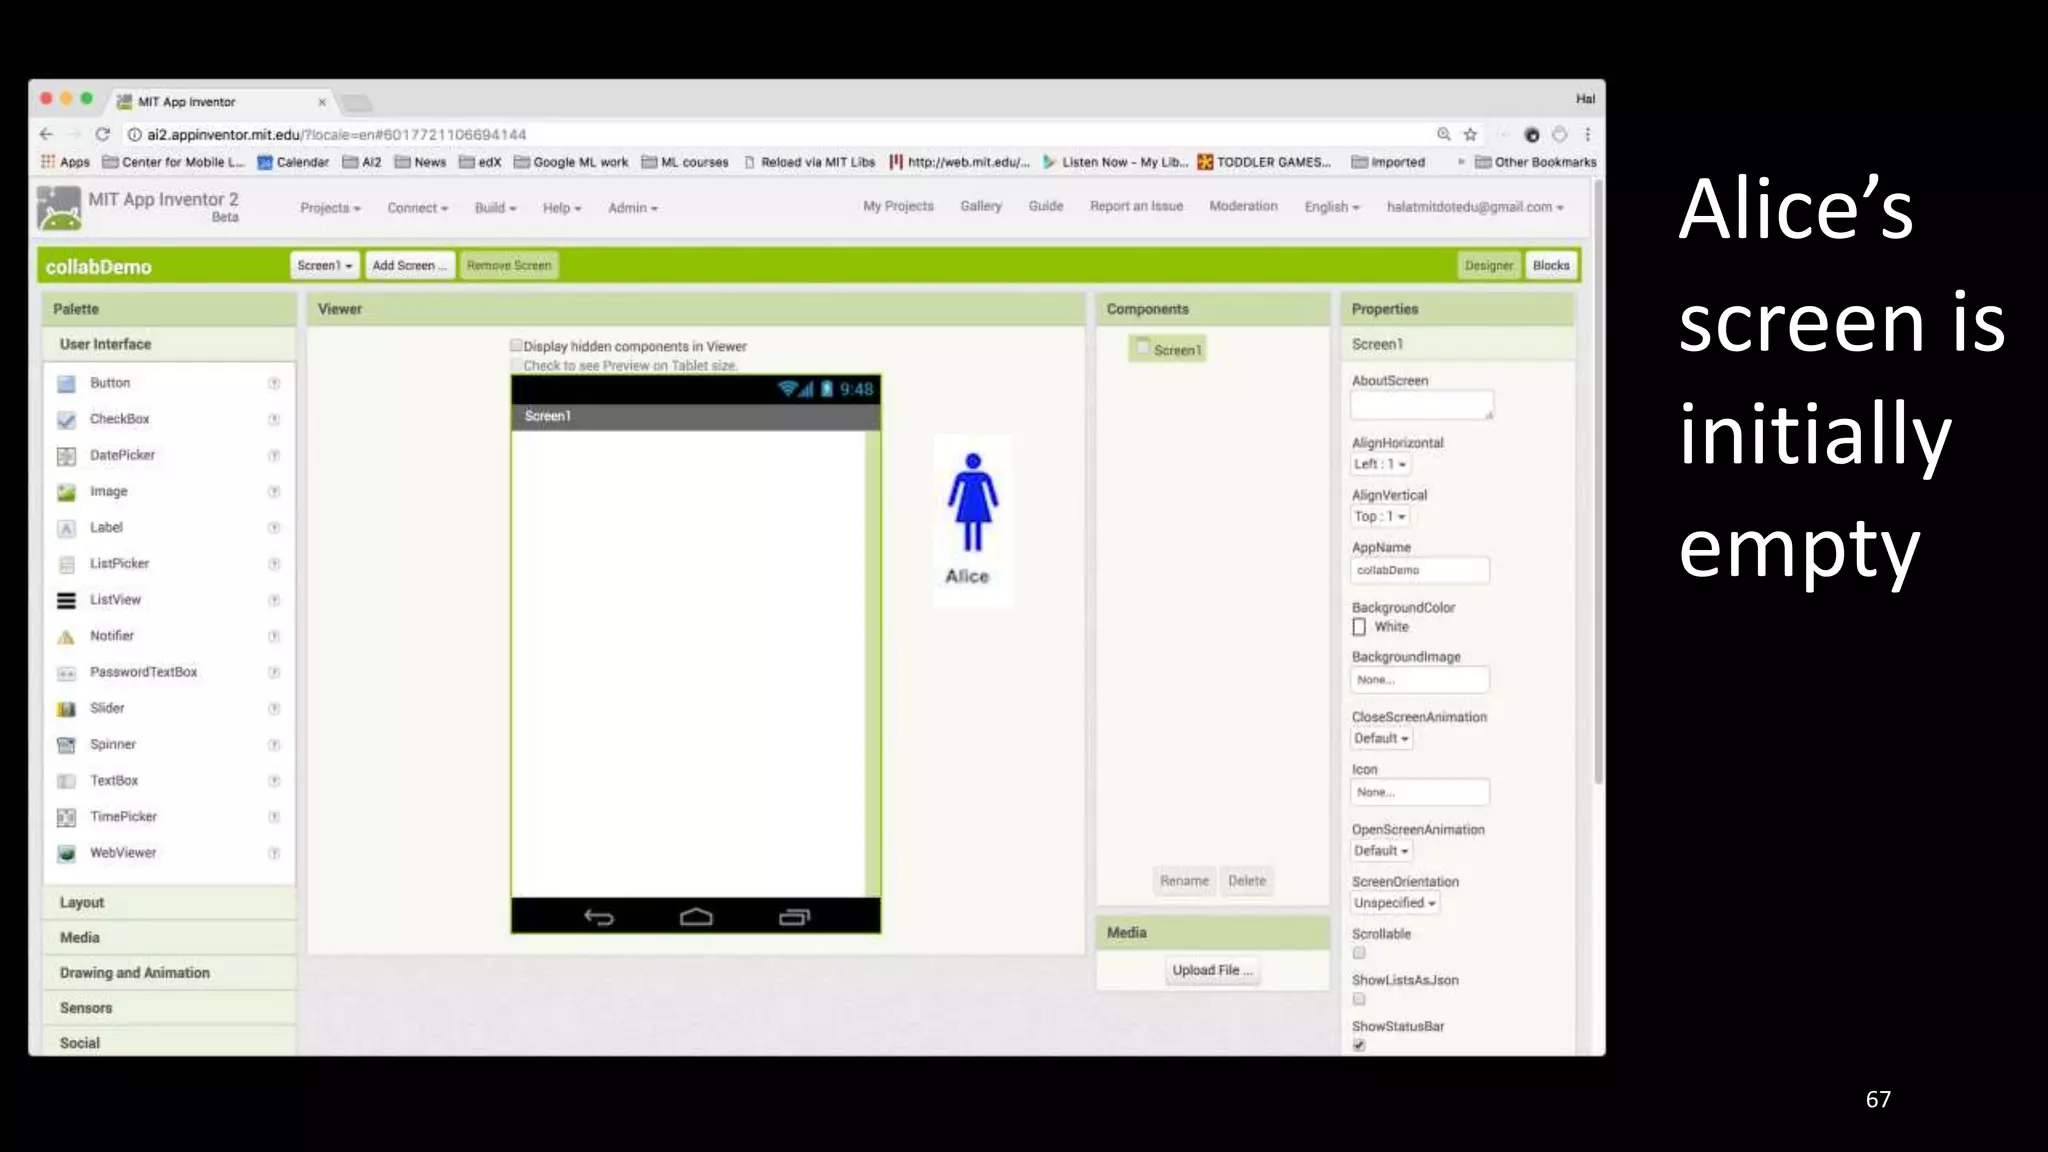Open help for the WebViewer component
This screenshot has width=2048, height=1152.
[274, 853]
